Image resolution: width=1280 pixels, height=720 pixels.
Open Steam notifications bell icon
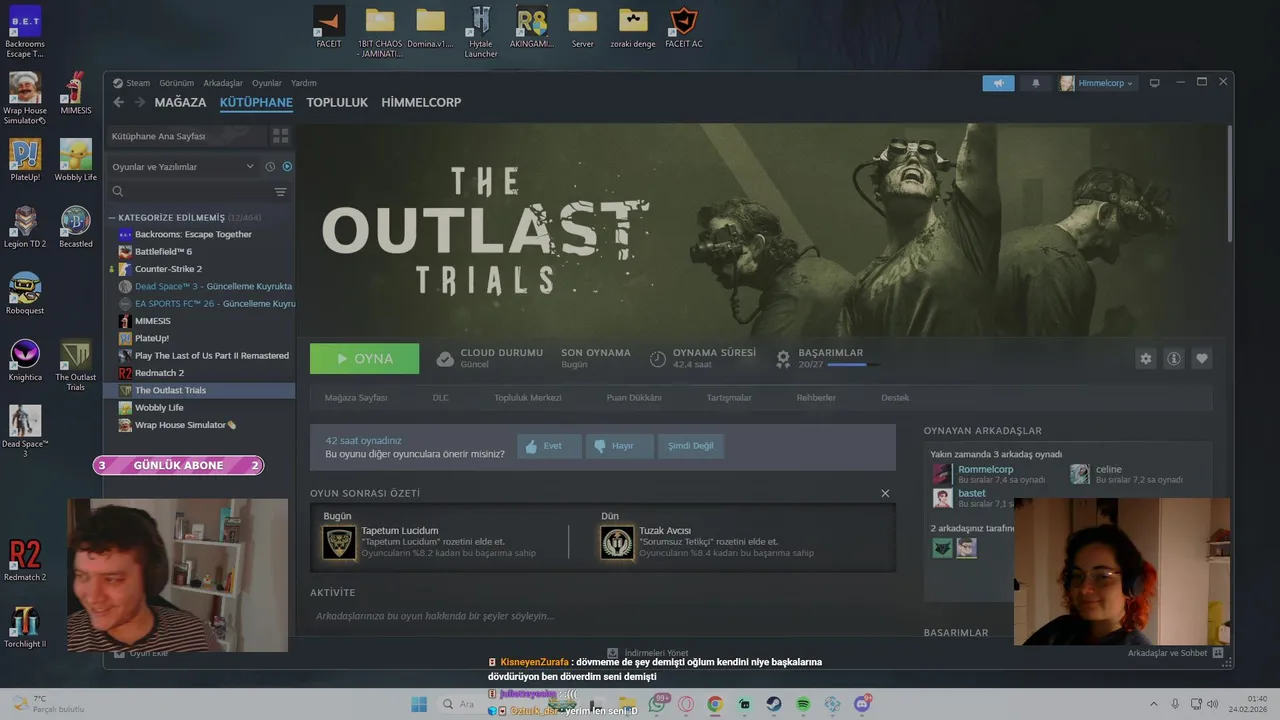[1036, 83]
